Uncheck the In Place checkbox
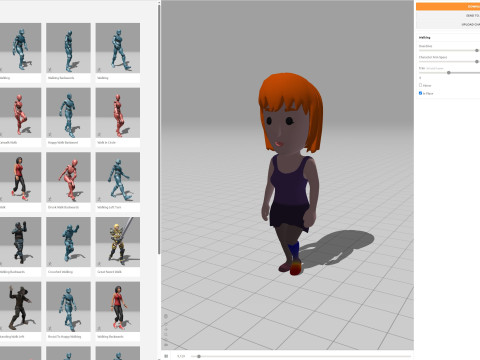 pos(420,93)
